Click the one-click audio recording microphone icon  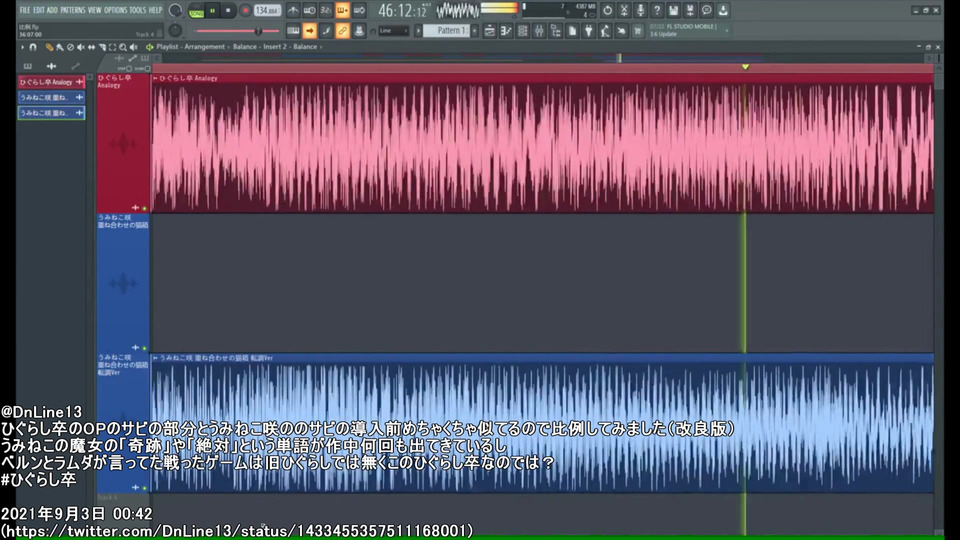(640, 10)
